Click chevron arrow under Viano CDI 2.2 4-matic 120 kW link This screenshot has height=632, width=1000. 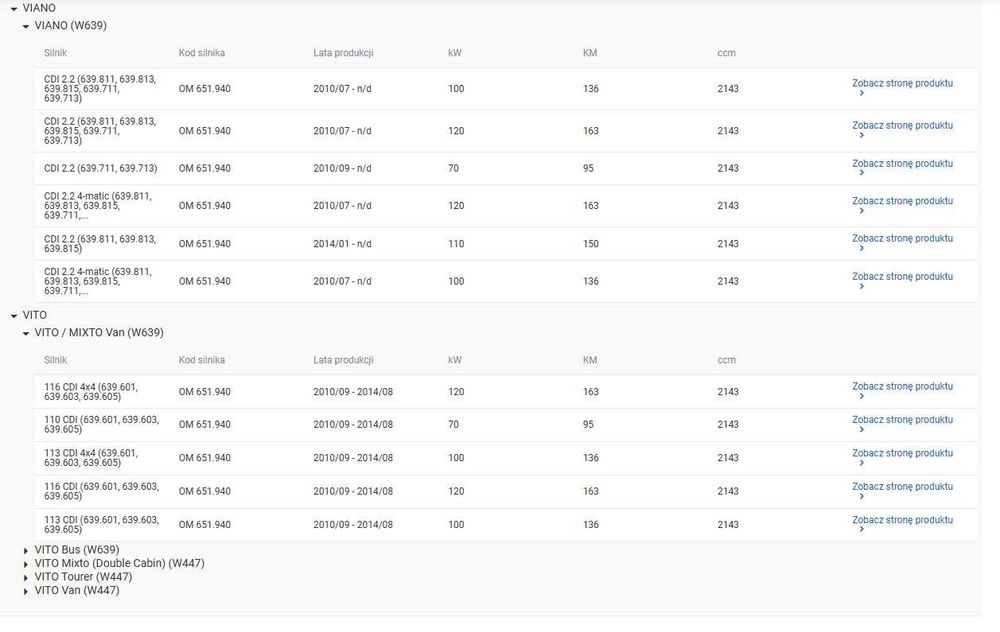tap(862, 210)
